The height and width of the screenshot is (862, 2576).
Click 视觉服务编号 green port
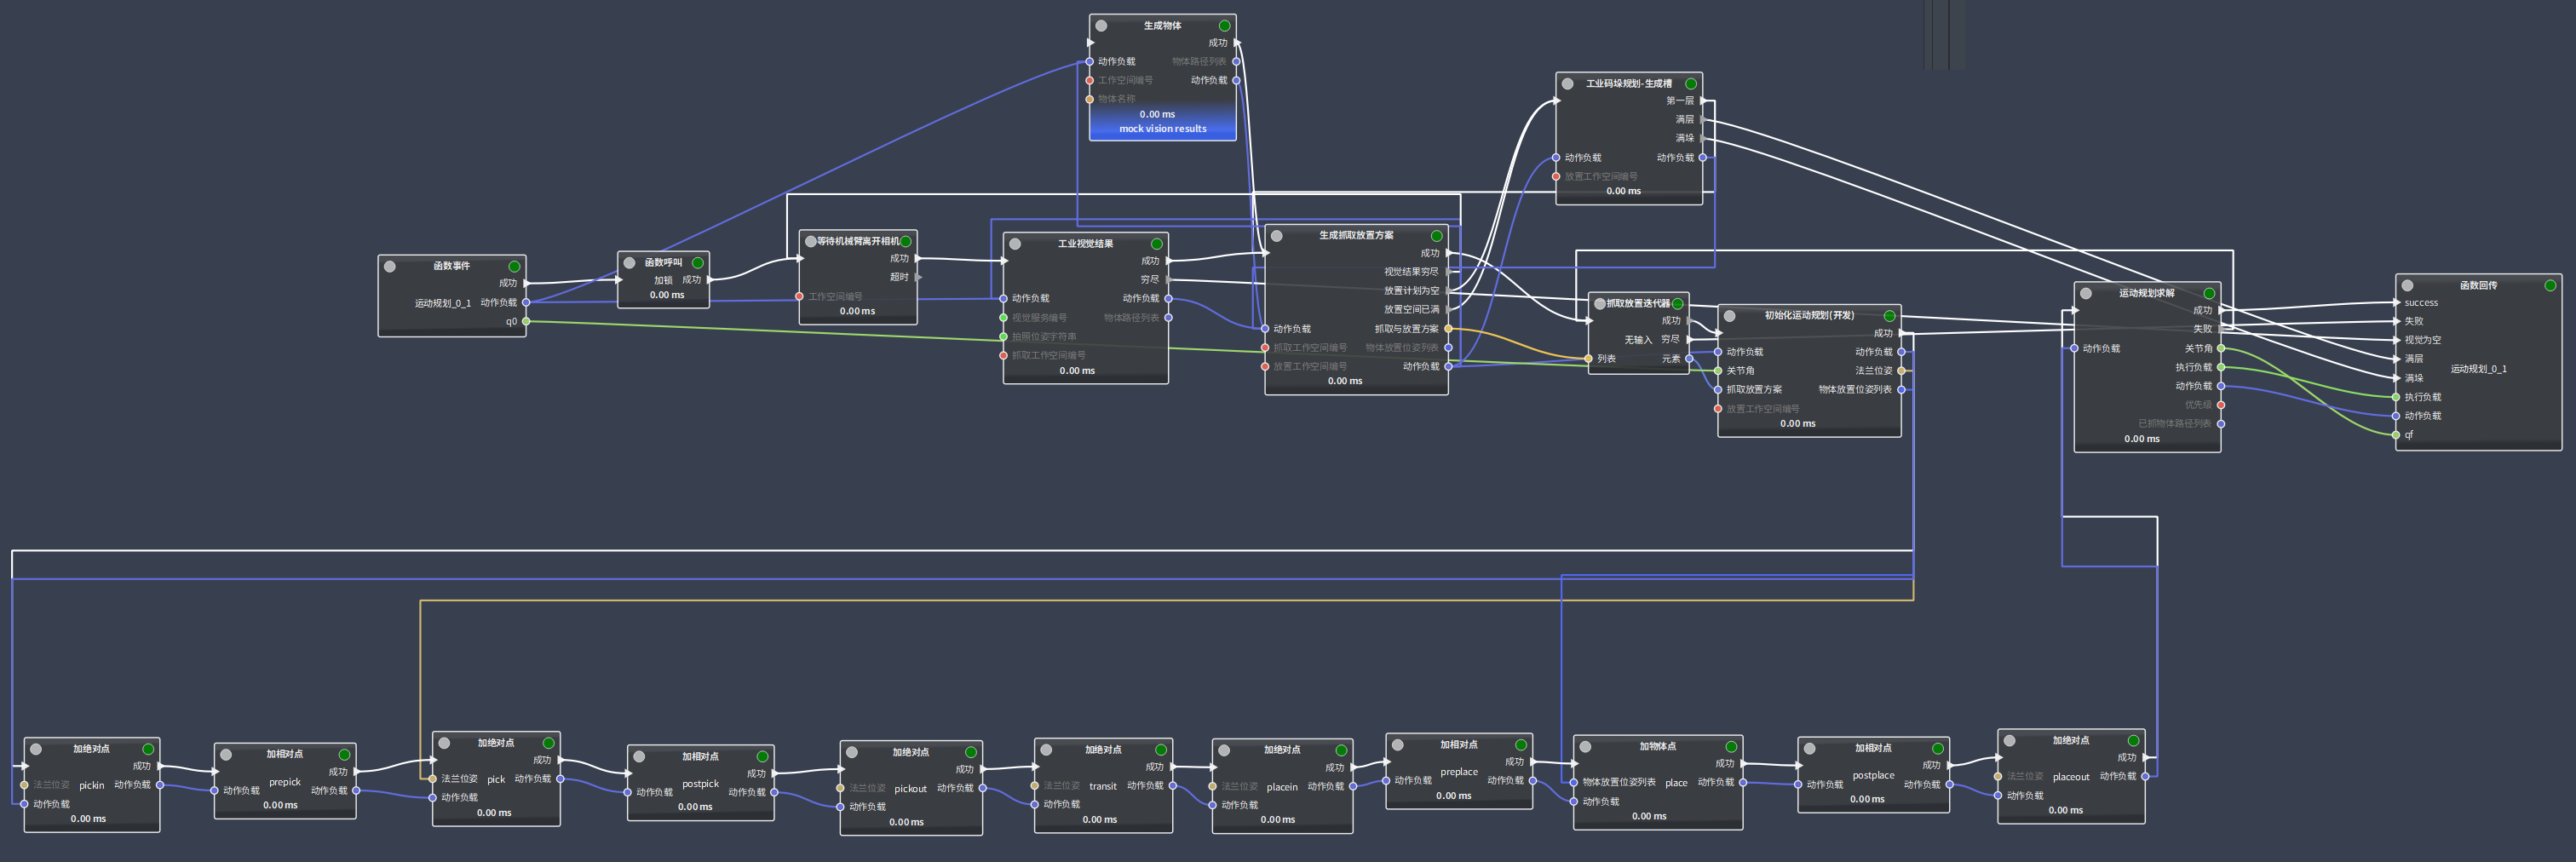pos(1003,318)
